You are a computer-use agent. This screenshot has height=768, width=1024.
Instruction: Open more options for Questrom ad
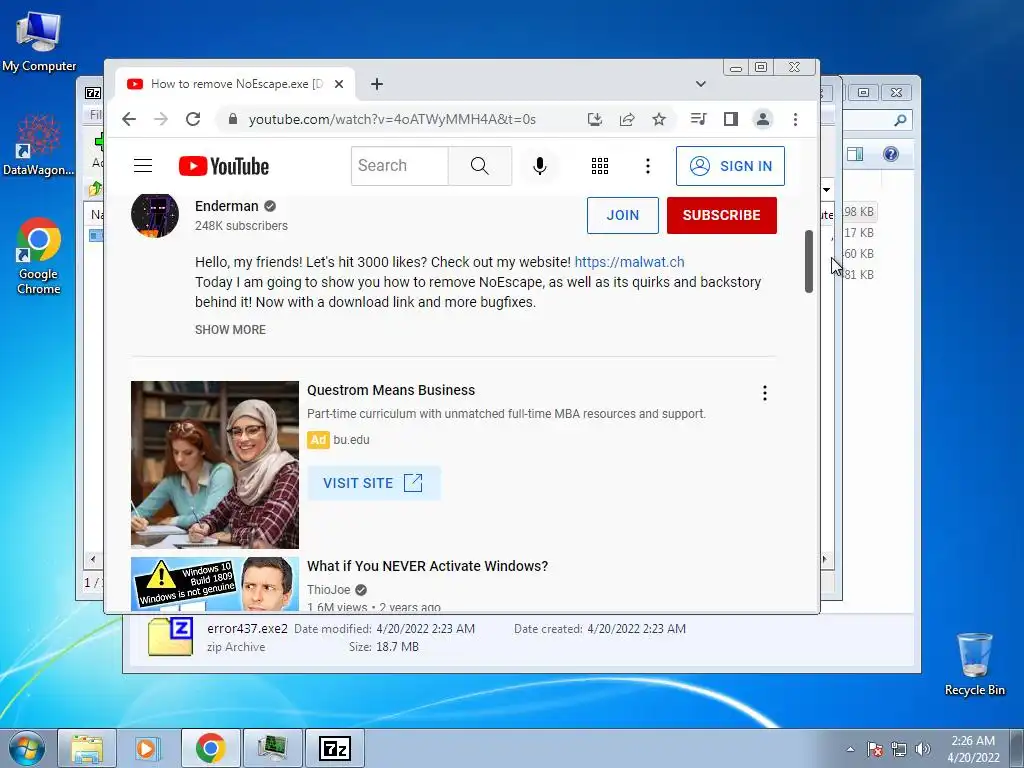tap(765, 392)
